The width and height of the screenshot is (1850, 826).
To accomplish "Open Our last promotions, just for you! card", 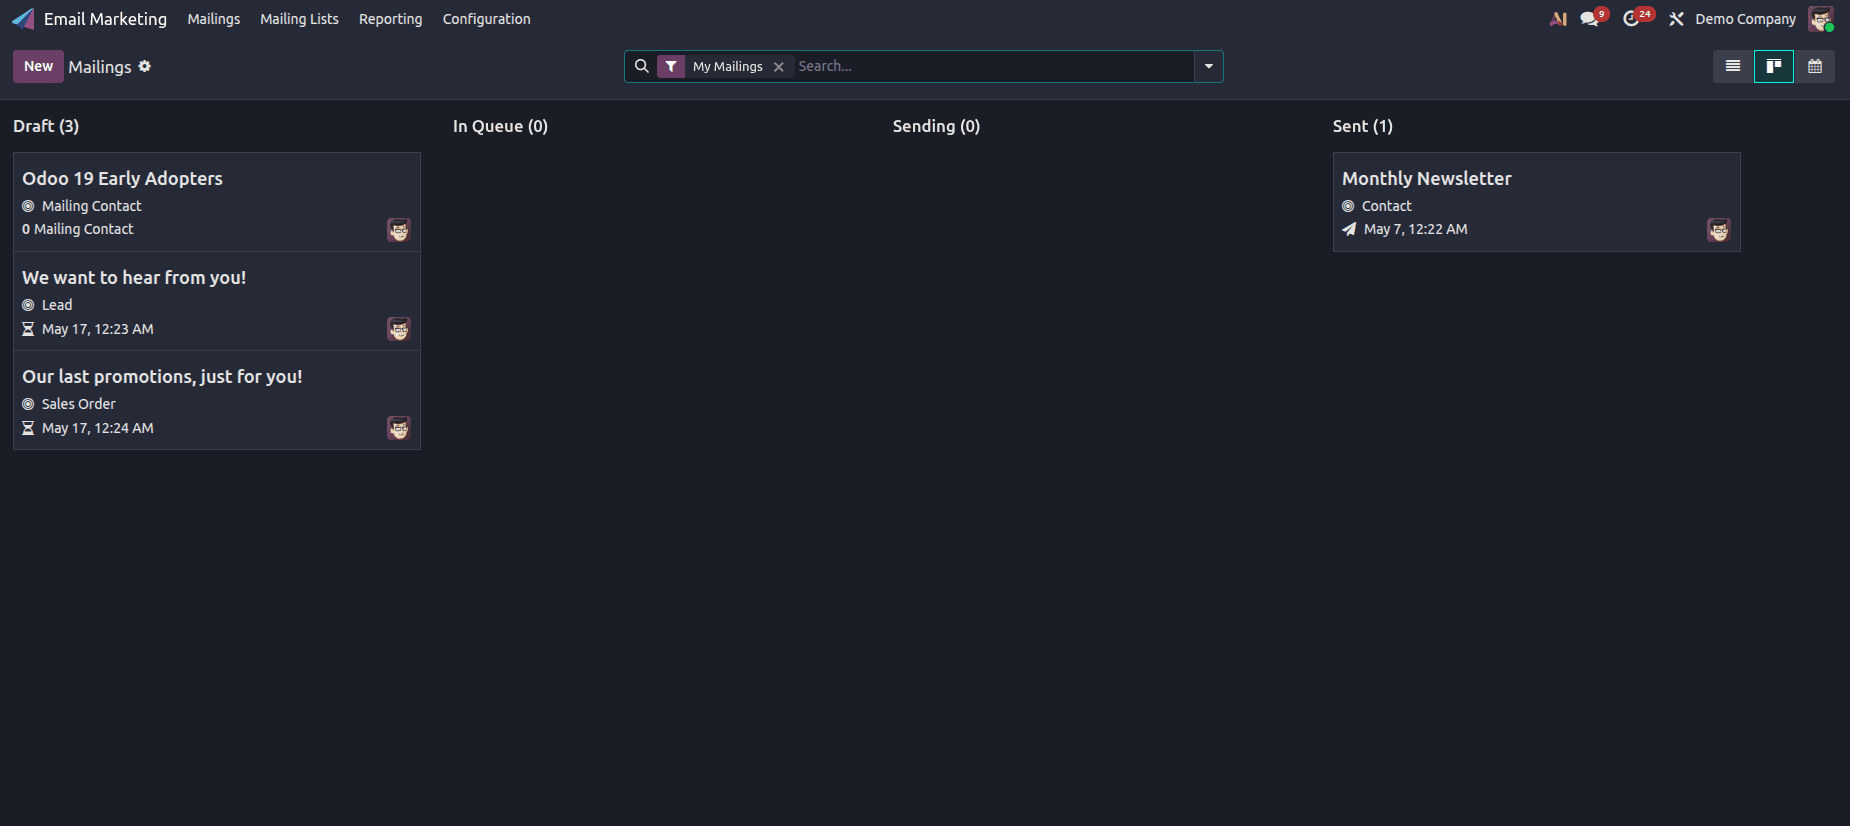I will click(x=217, y=400).
